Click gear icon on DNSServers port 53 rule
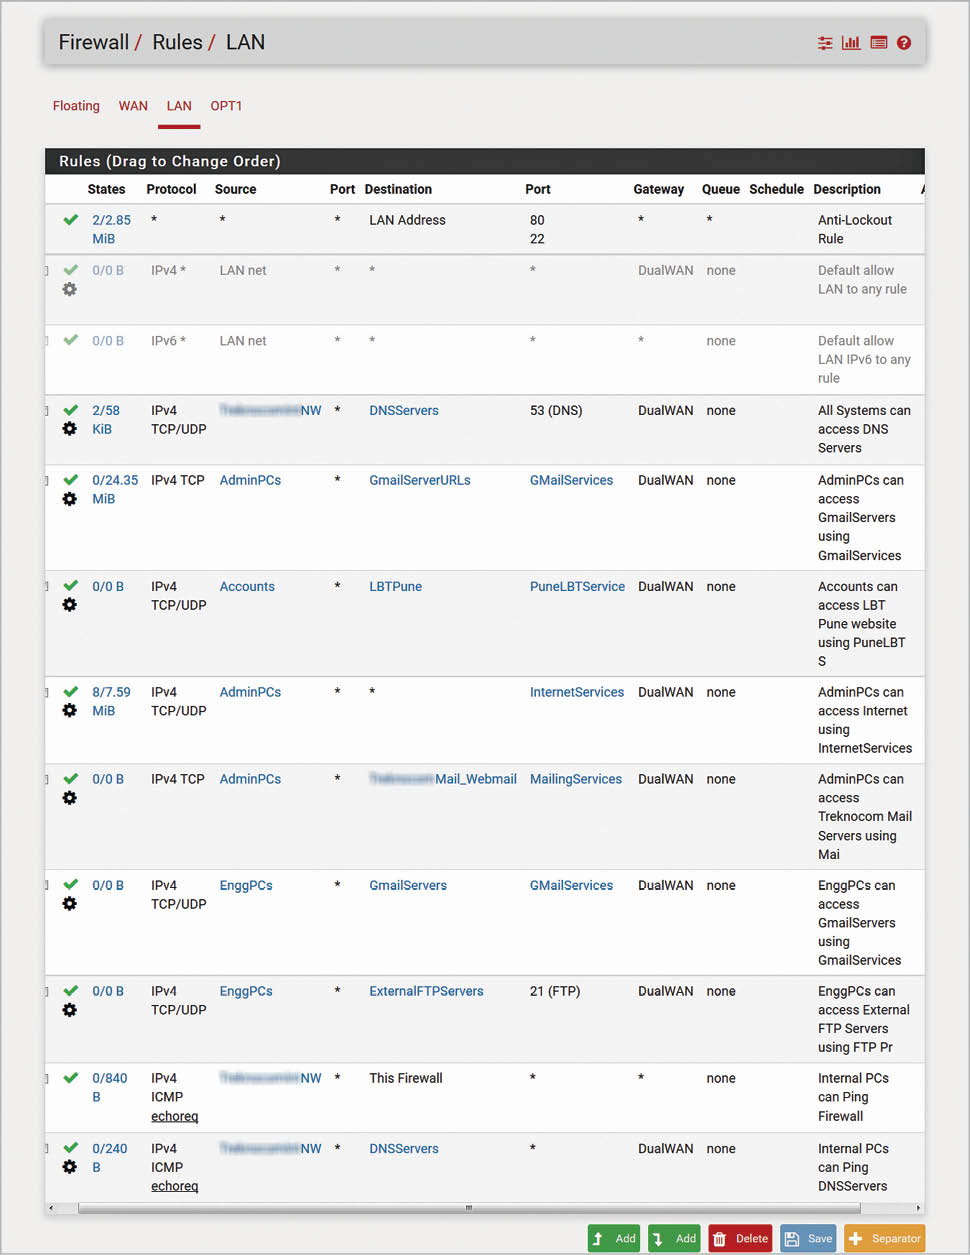Viewport: 970px width, 1255px height. click(x=70, y=429)
